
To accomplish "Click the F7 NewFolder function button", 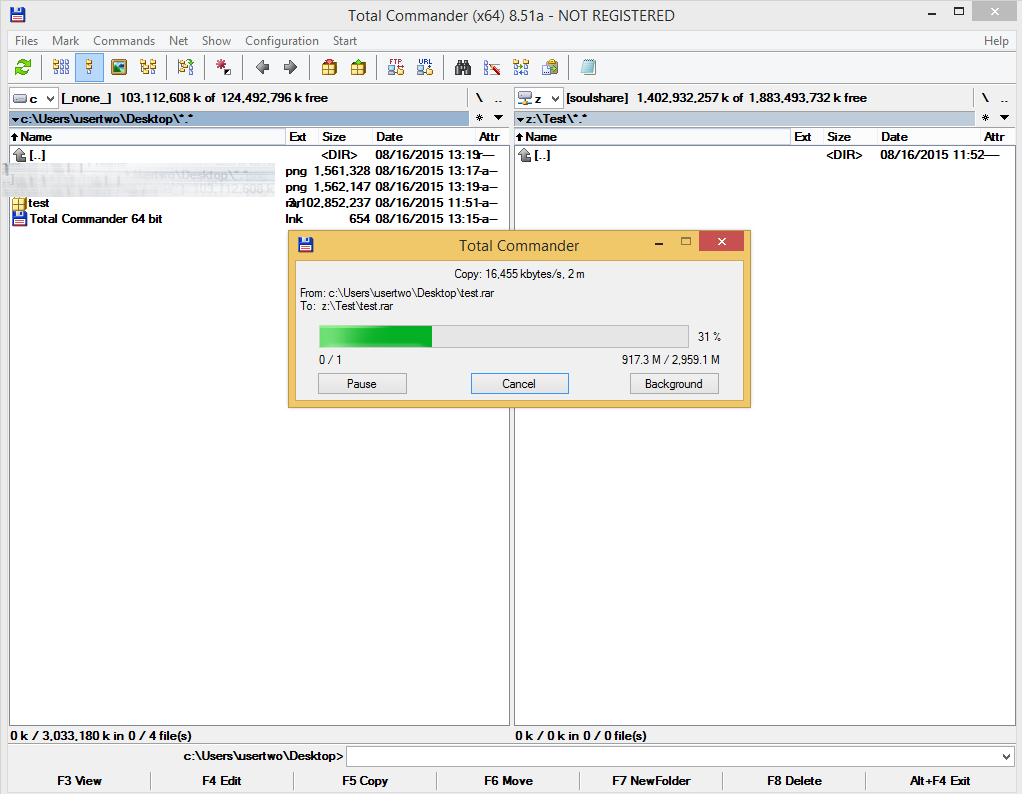I will coord(651,781).
